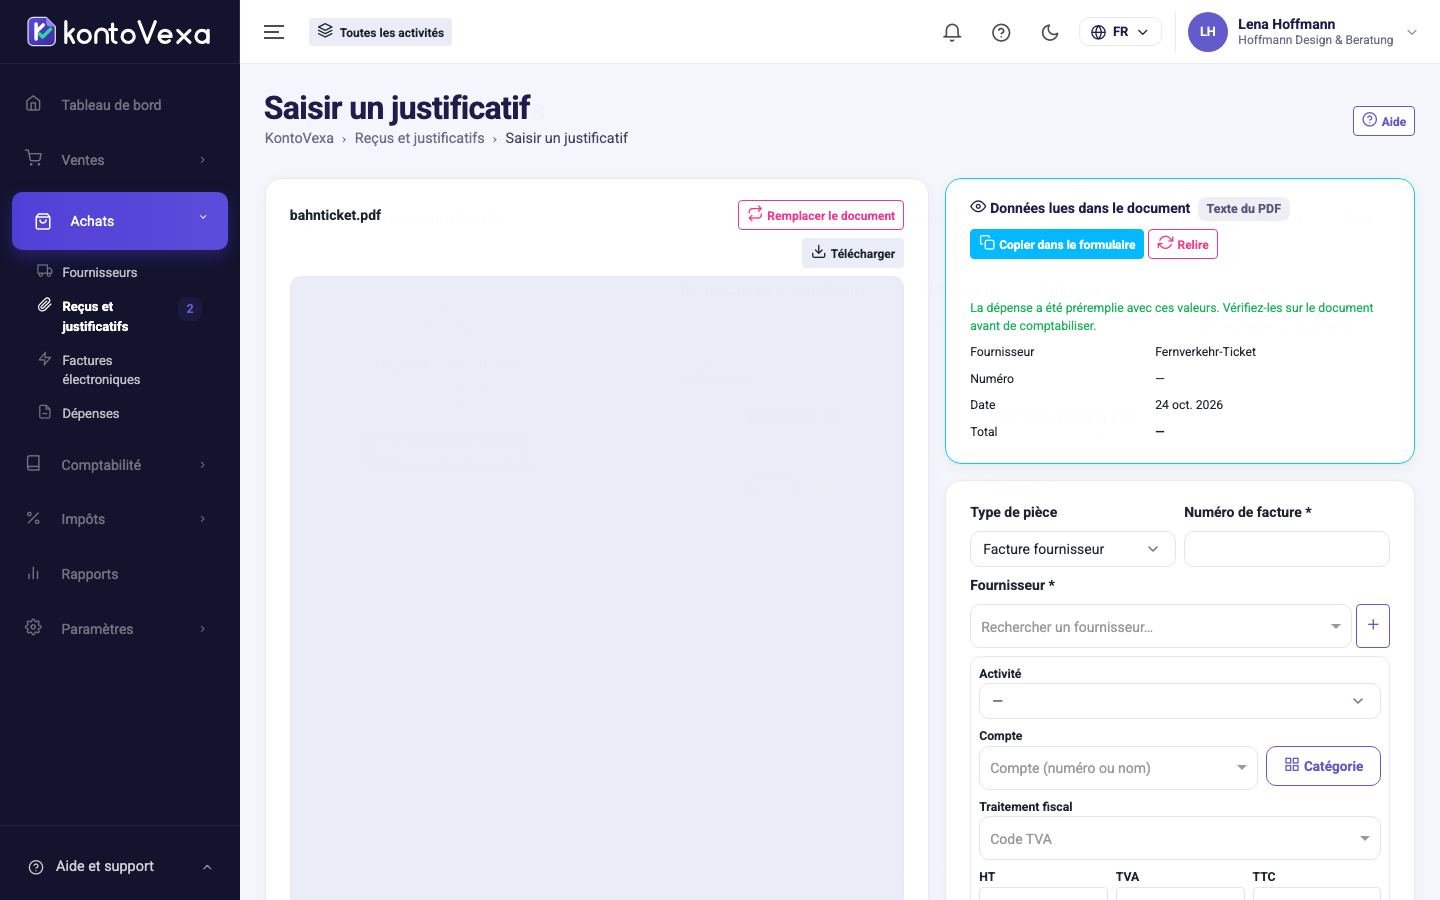Click the Reçus et justificatifs count badge

tap(190, 309)
